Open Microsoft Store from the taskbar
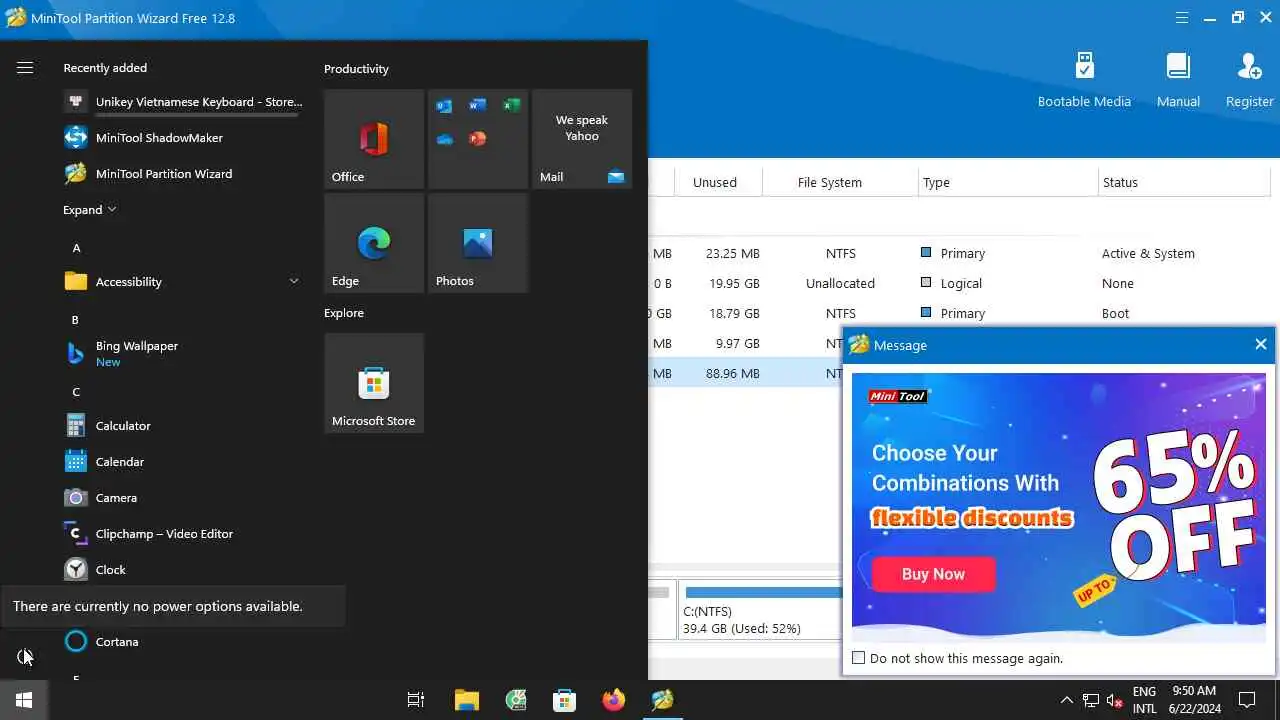Image resolution: width=1280 pixels, height=720 pixels. point(565,700)
